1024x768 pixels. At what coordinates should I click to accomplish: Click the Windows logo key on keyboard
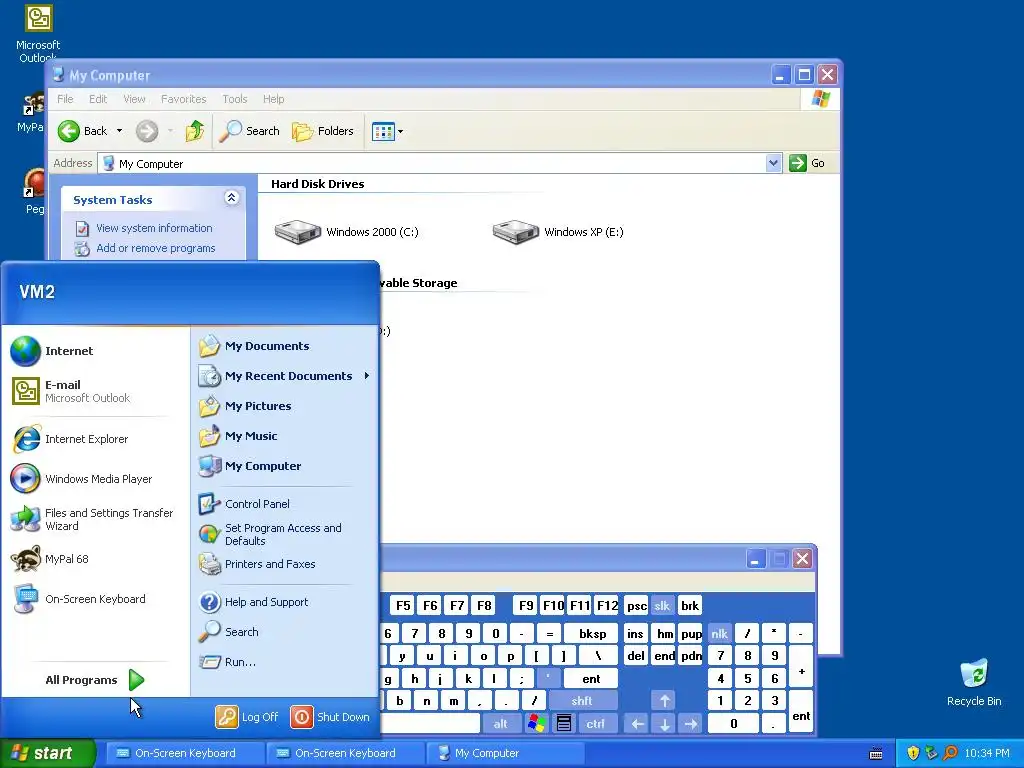[x=537, y=724]
